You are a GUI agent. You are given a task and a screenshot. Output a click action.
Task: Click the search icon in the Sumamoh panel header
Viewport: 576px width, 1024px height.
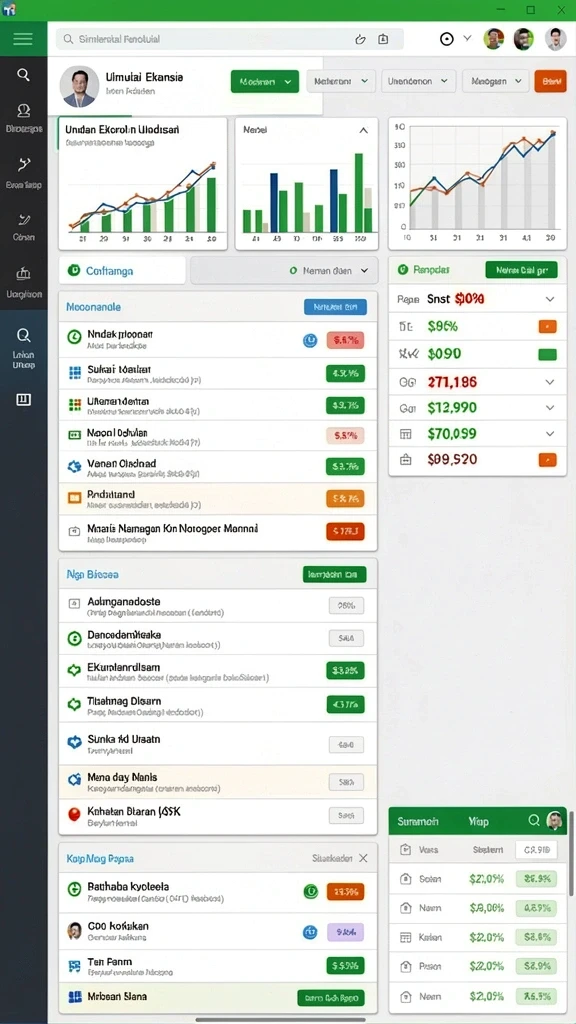click(x=534, y=820)
